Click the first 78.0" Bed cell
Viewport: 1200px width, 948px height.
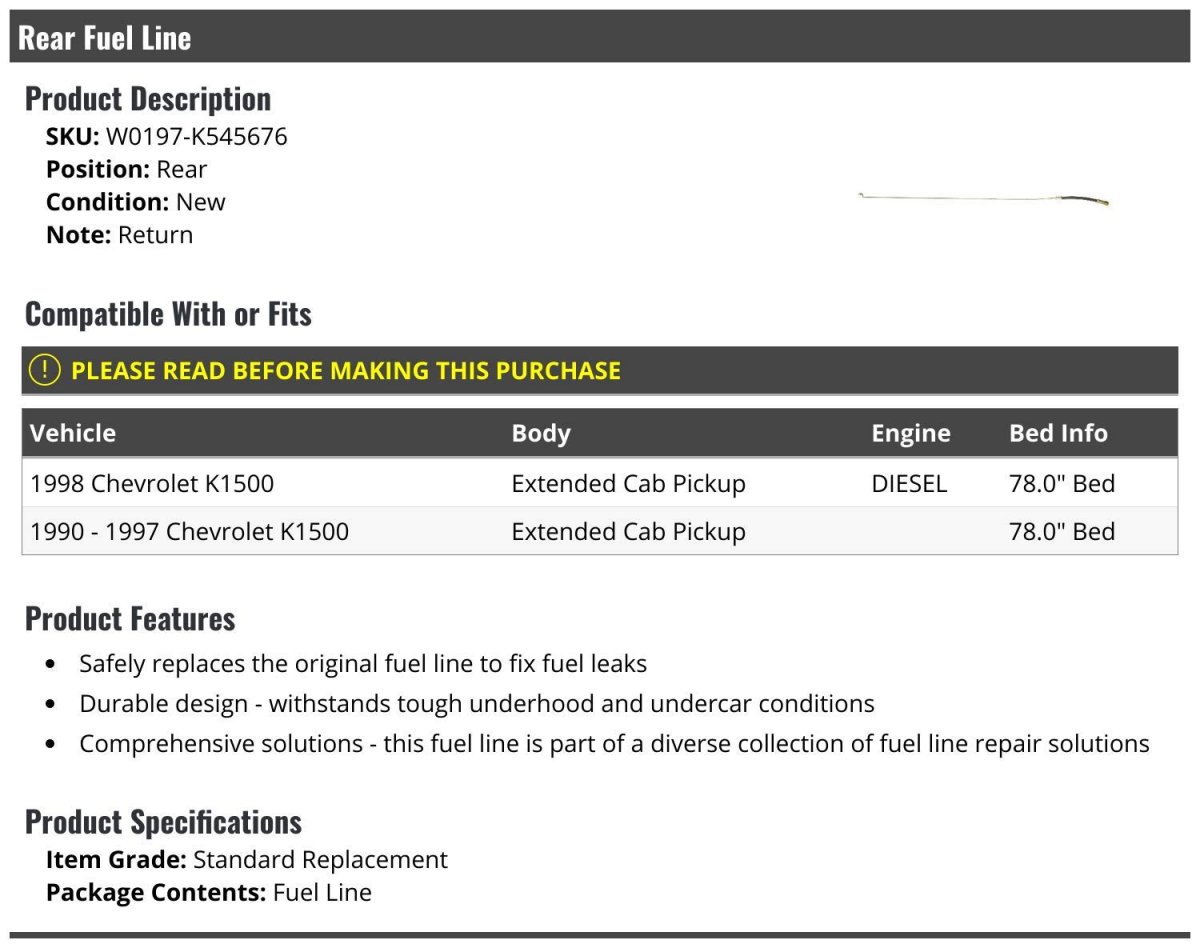tap(1062, 483)
